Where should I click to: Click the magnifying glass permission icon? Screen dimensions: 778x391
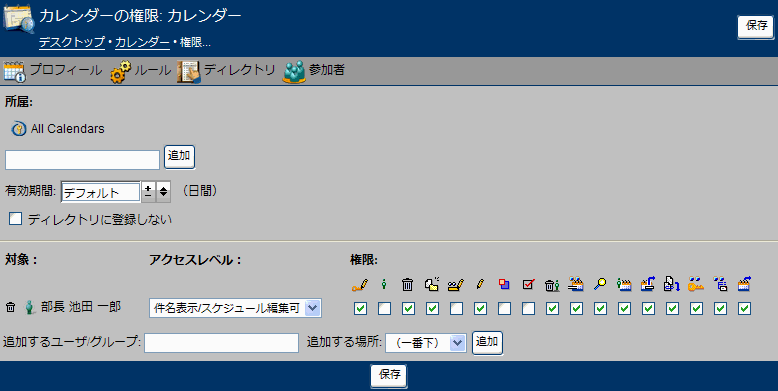[600, 284]
